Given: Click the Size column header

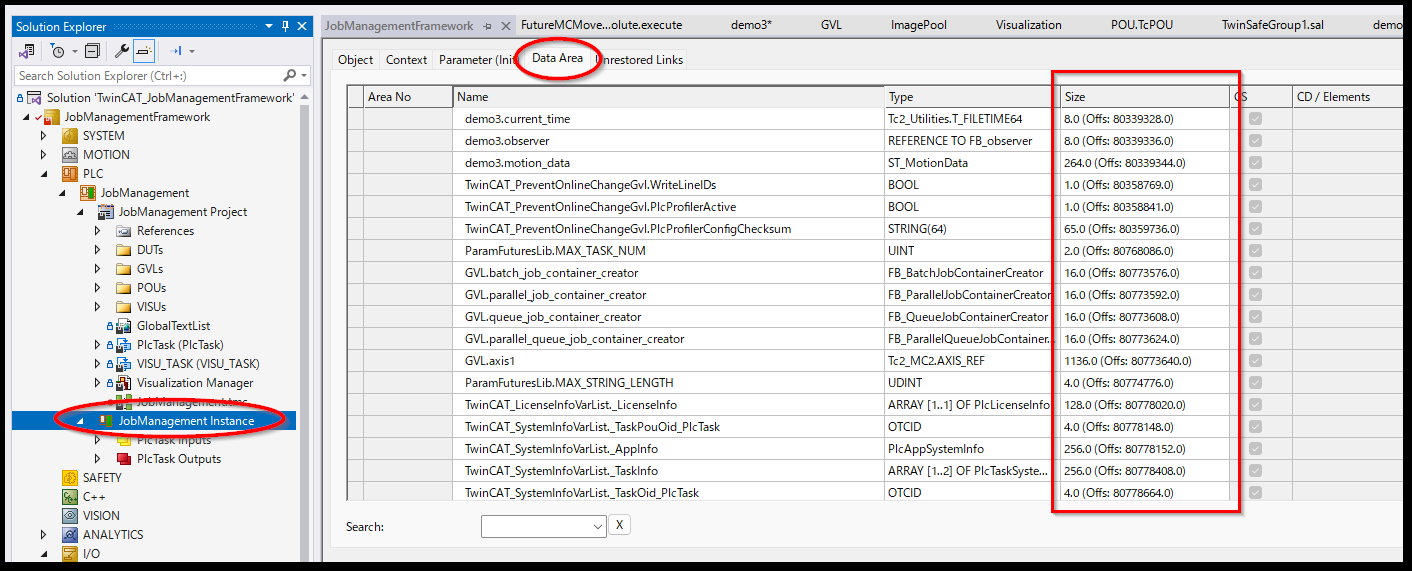Looking at the screenshot, I should (1143, 97).
